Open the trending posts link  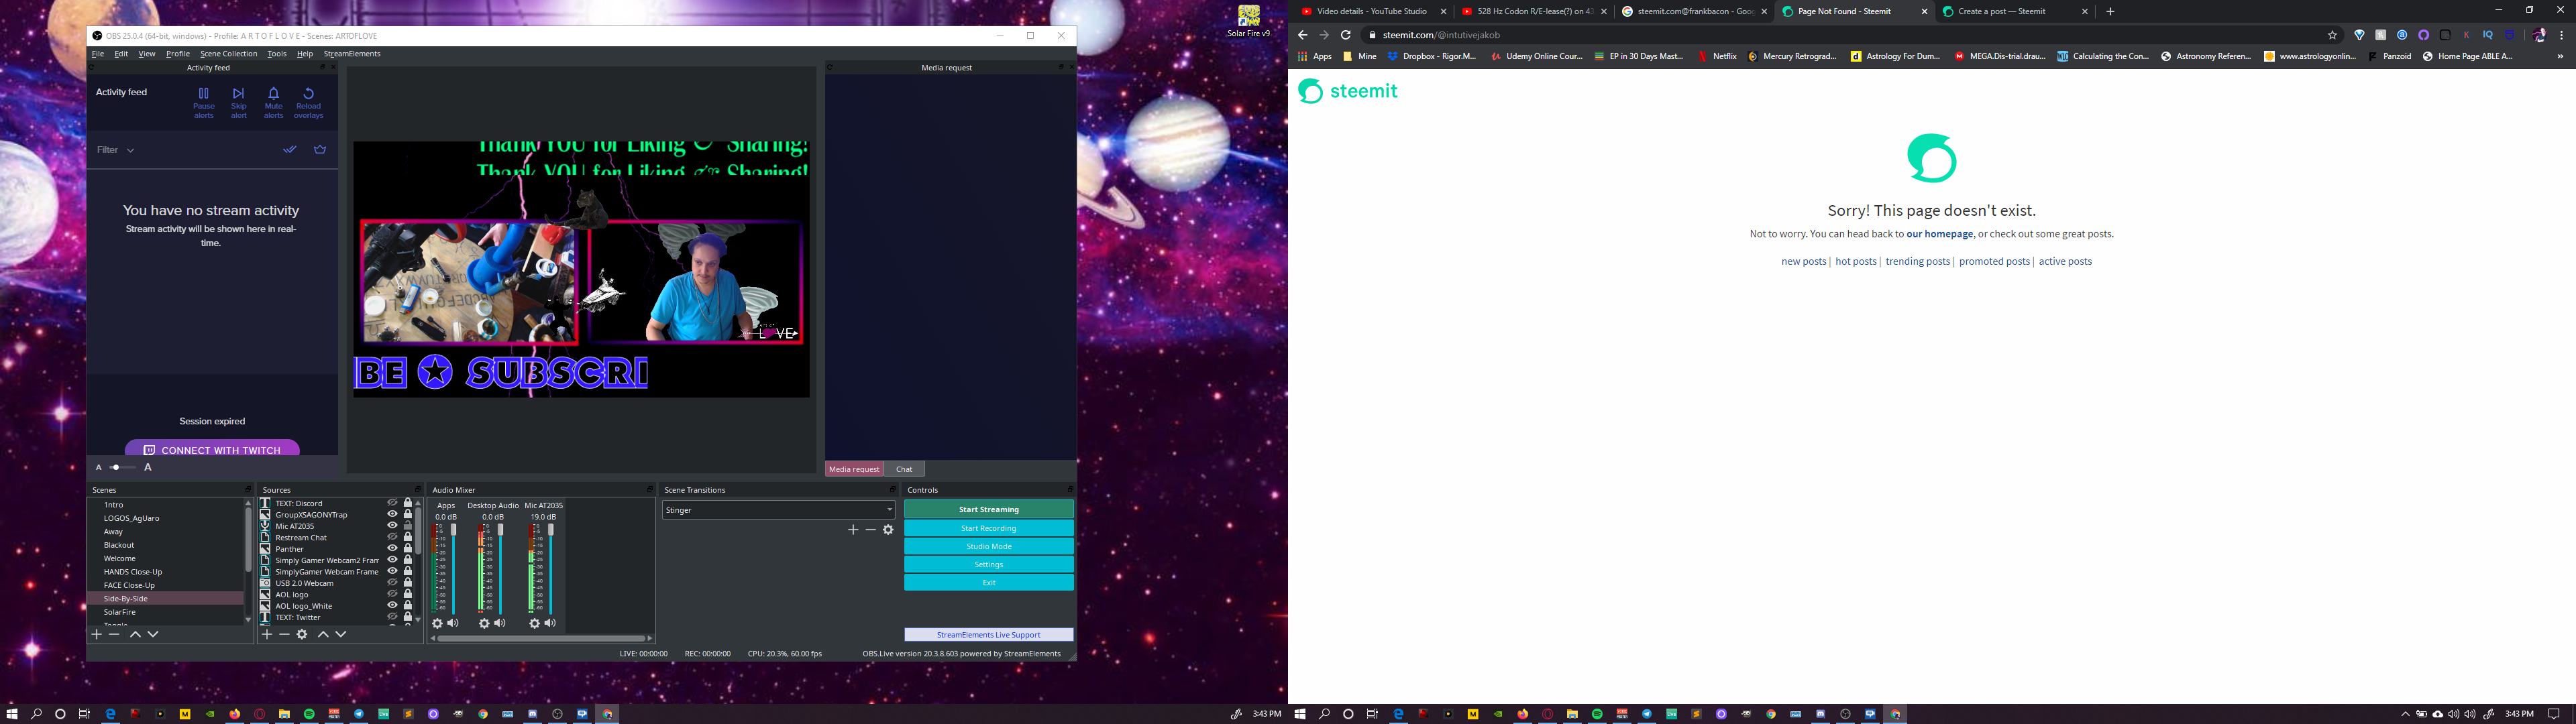pos(1917,261)
